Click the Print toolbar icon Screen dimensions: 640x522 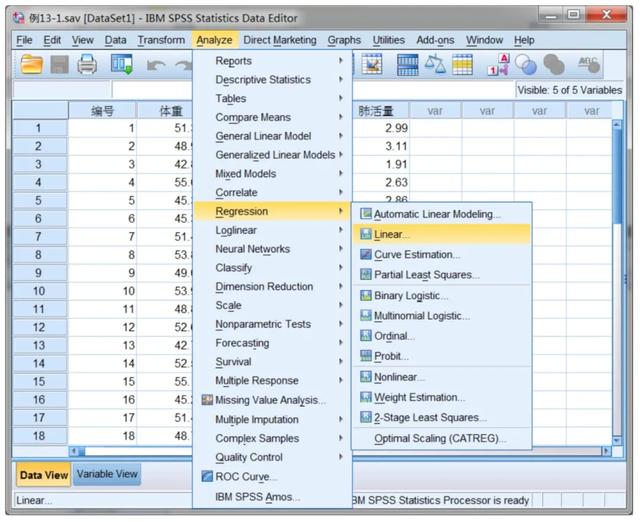(x=87, y=64)
